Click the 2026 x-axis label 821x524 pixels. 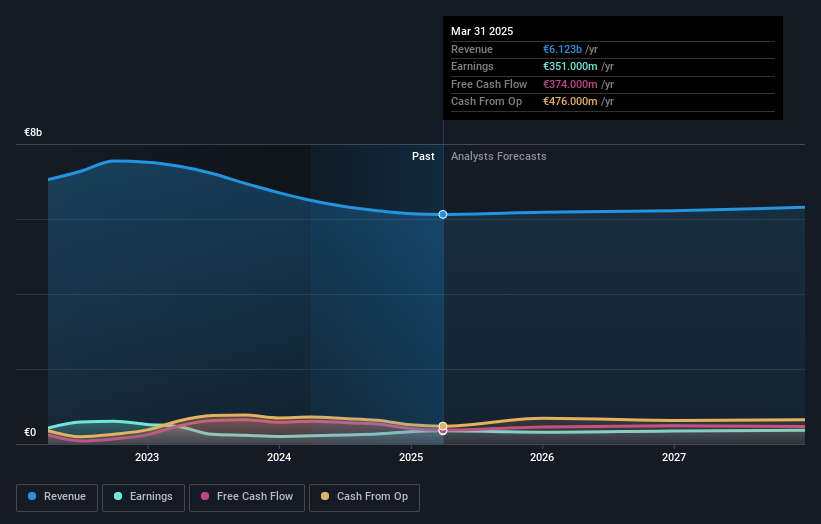(x=542, y=458)
